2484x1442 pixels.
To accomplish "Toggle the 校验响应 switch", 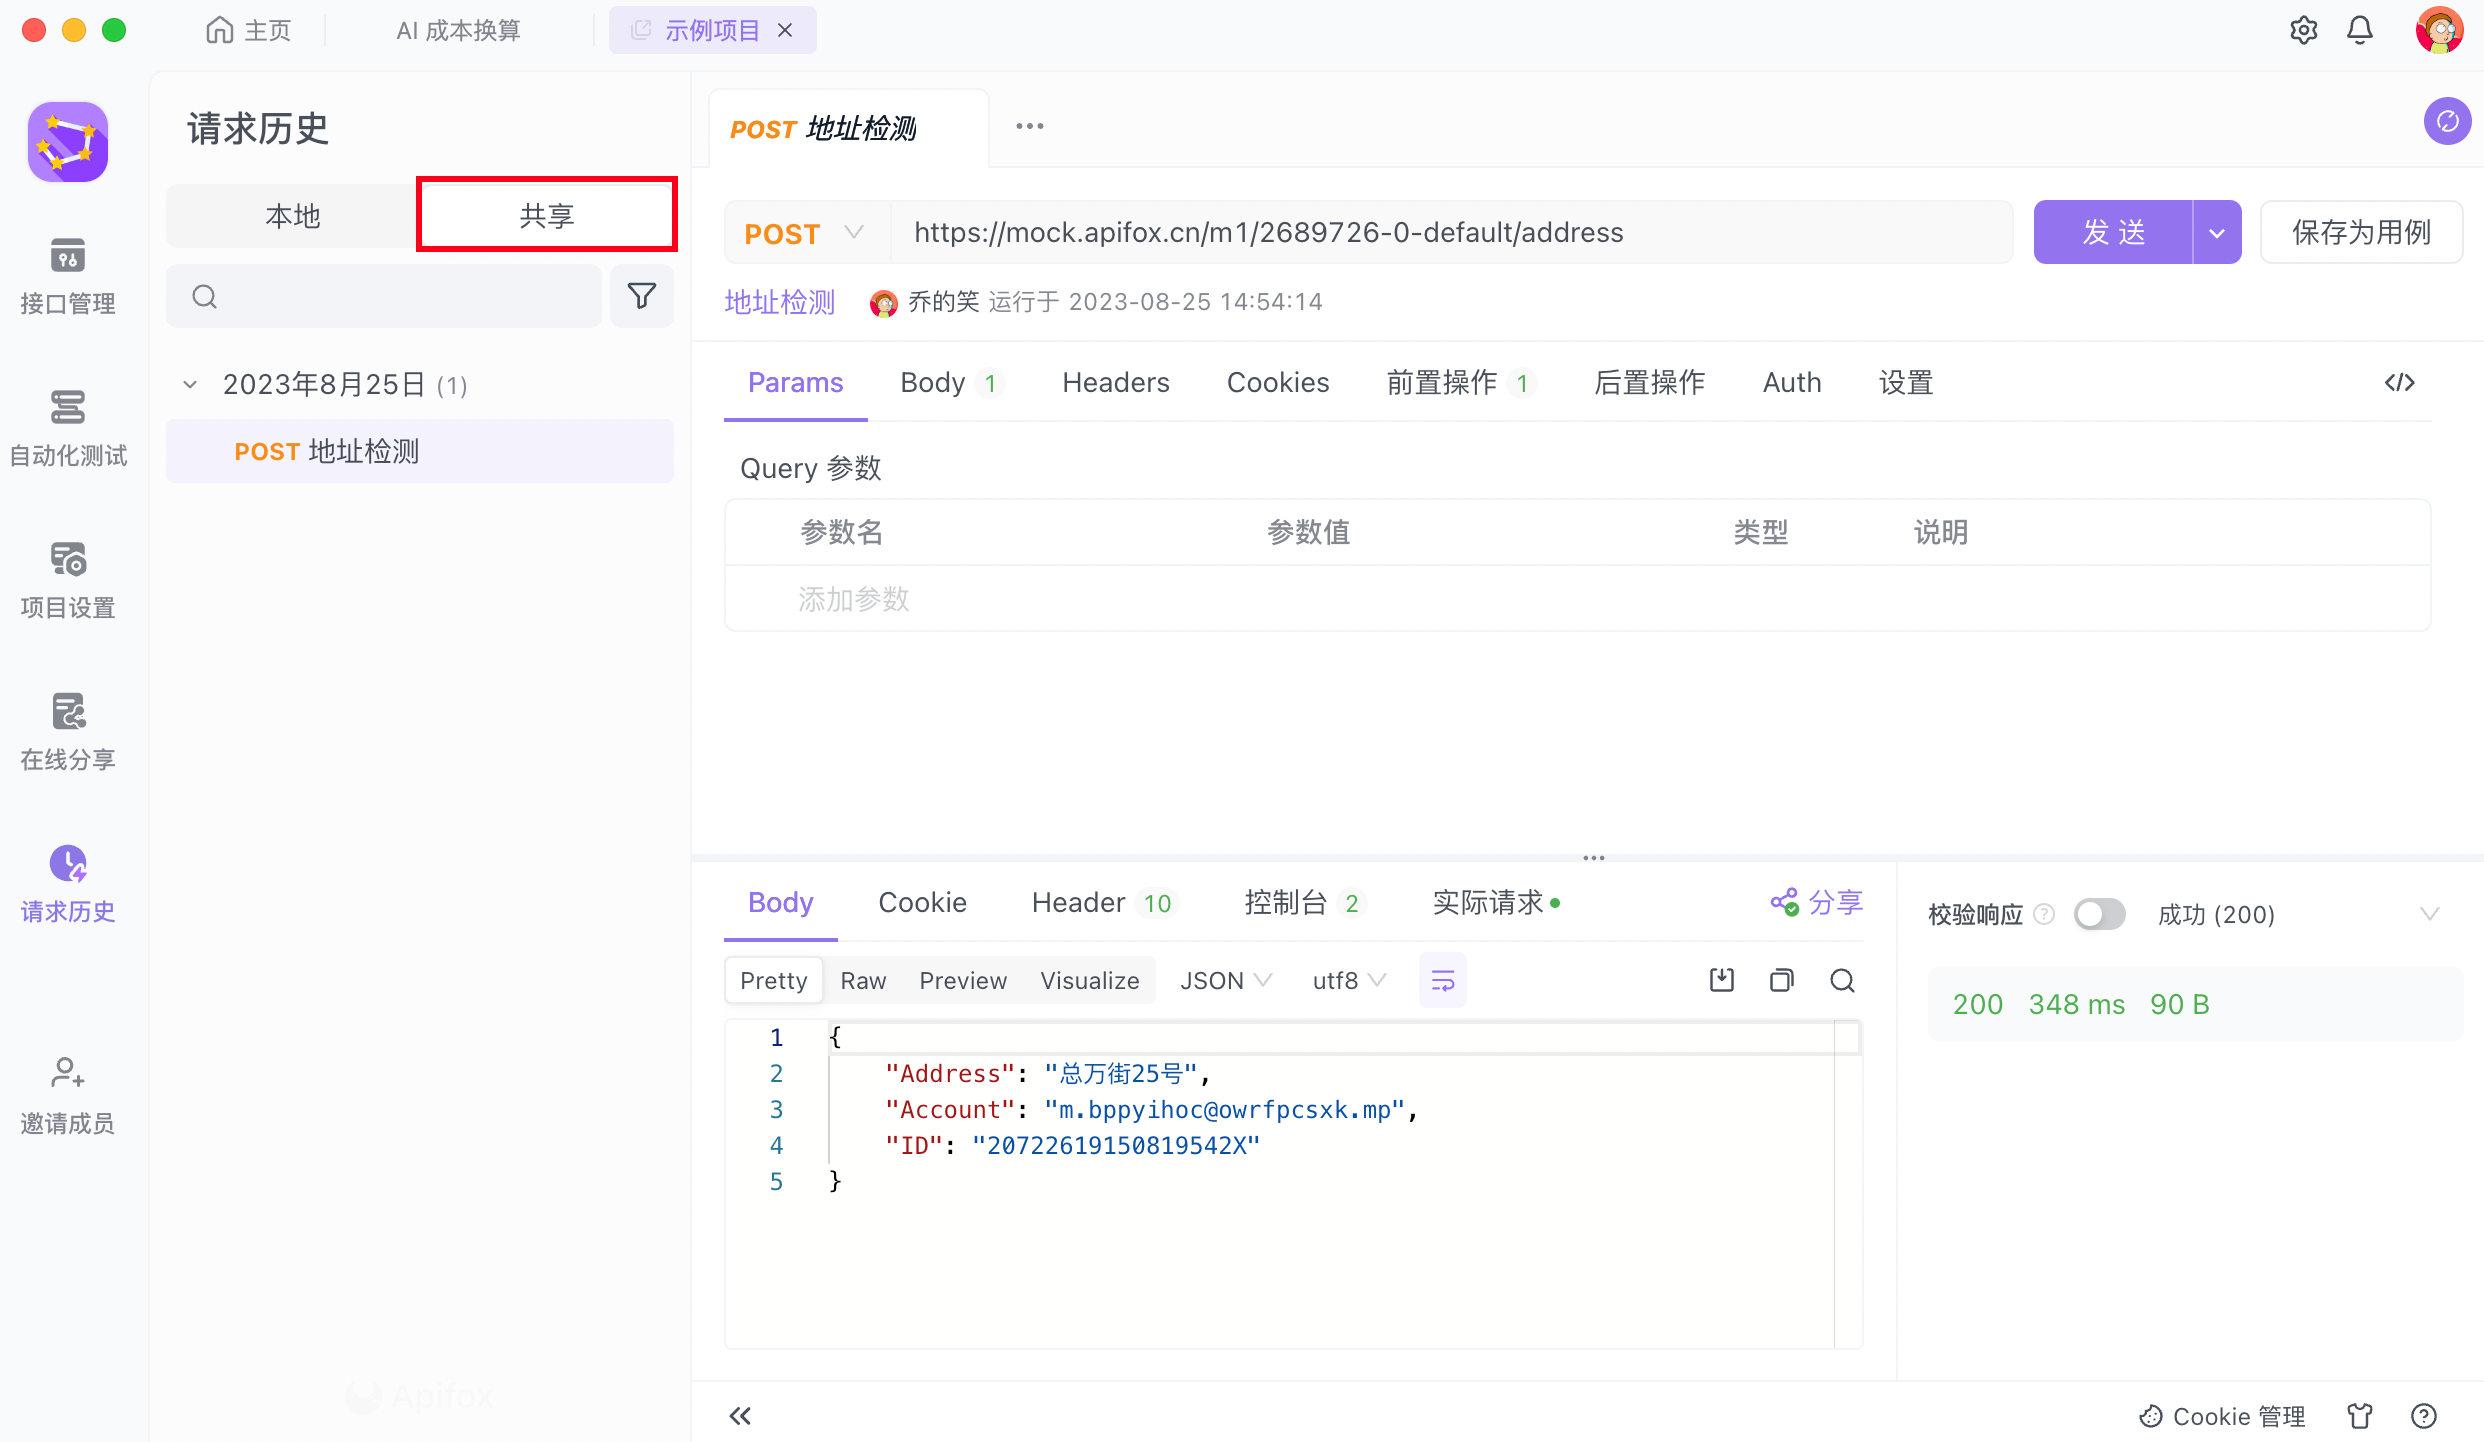I will [x=2098, y=914].
